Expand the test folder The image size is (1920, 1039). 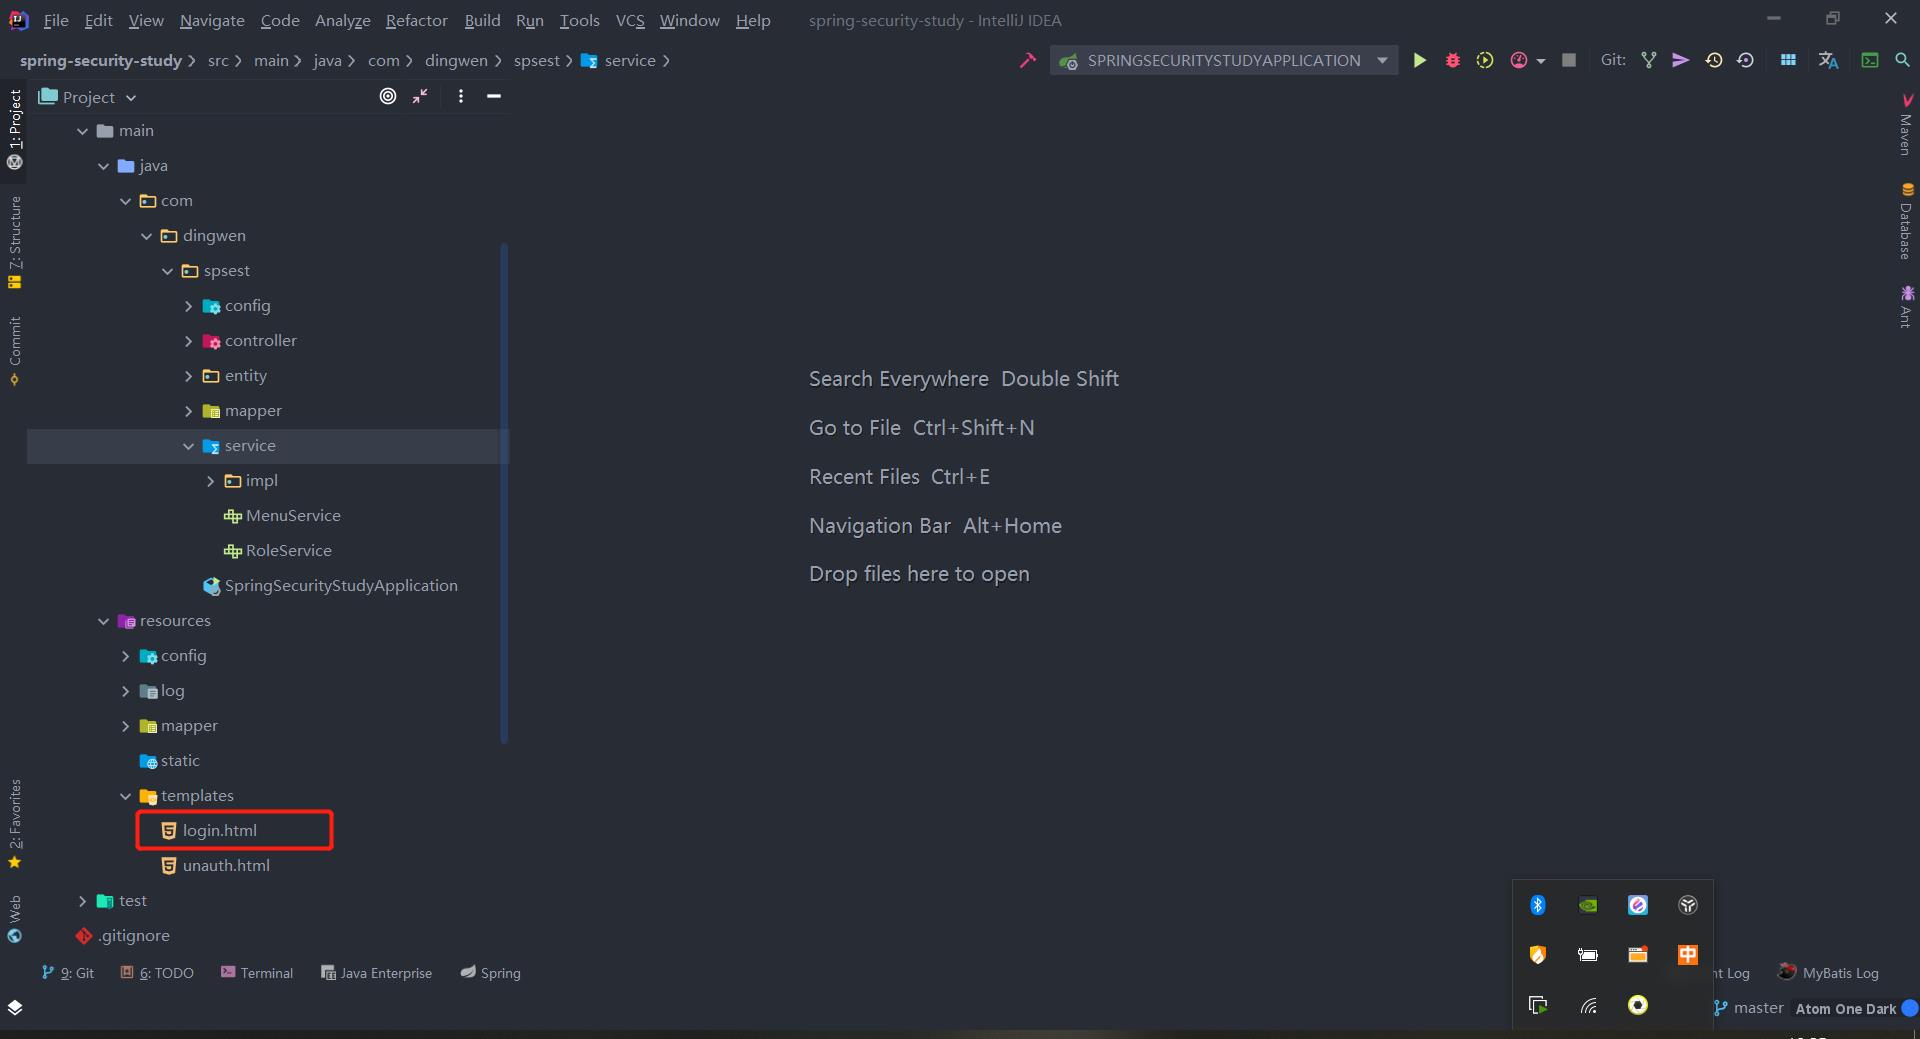coord(82,901)
